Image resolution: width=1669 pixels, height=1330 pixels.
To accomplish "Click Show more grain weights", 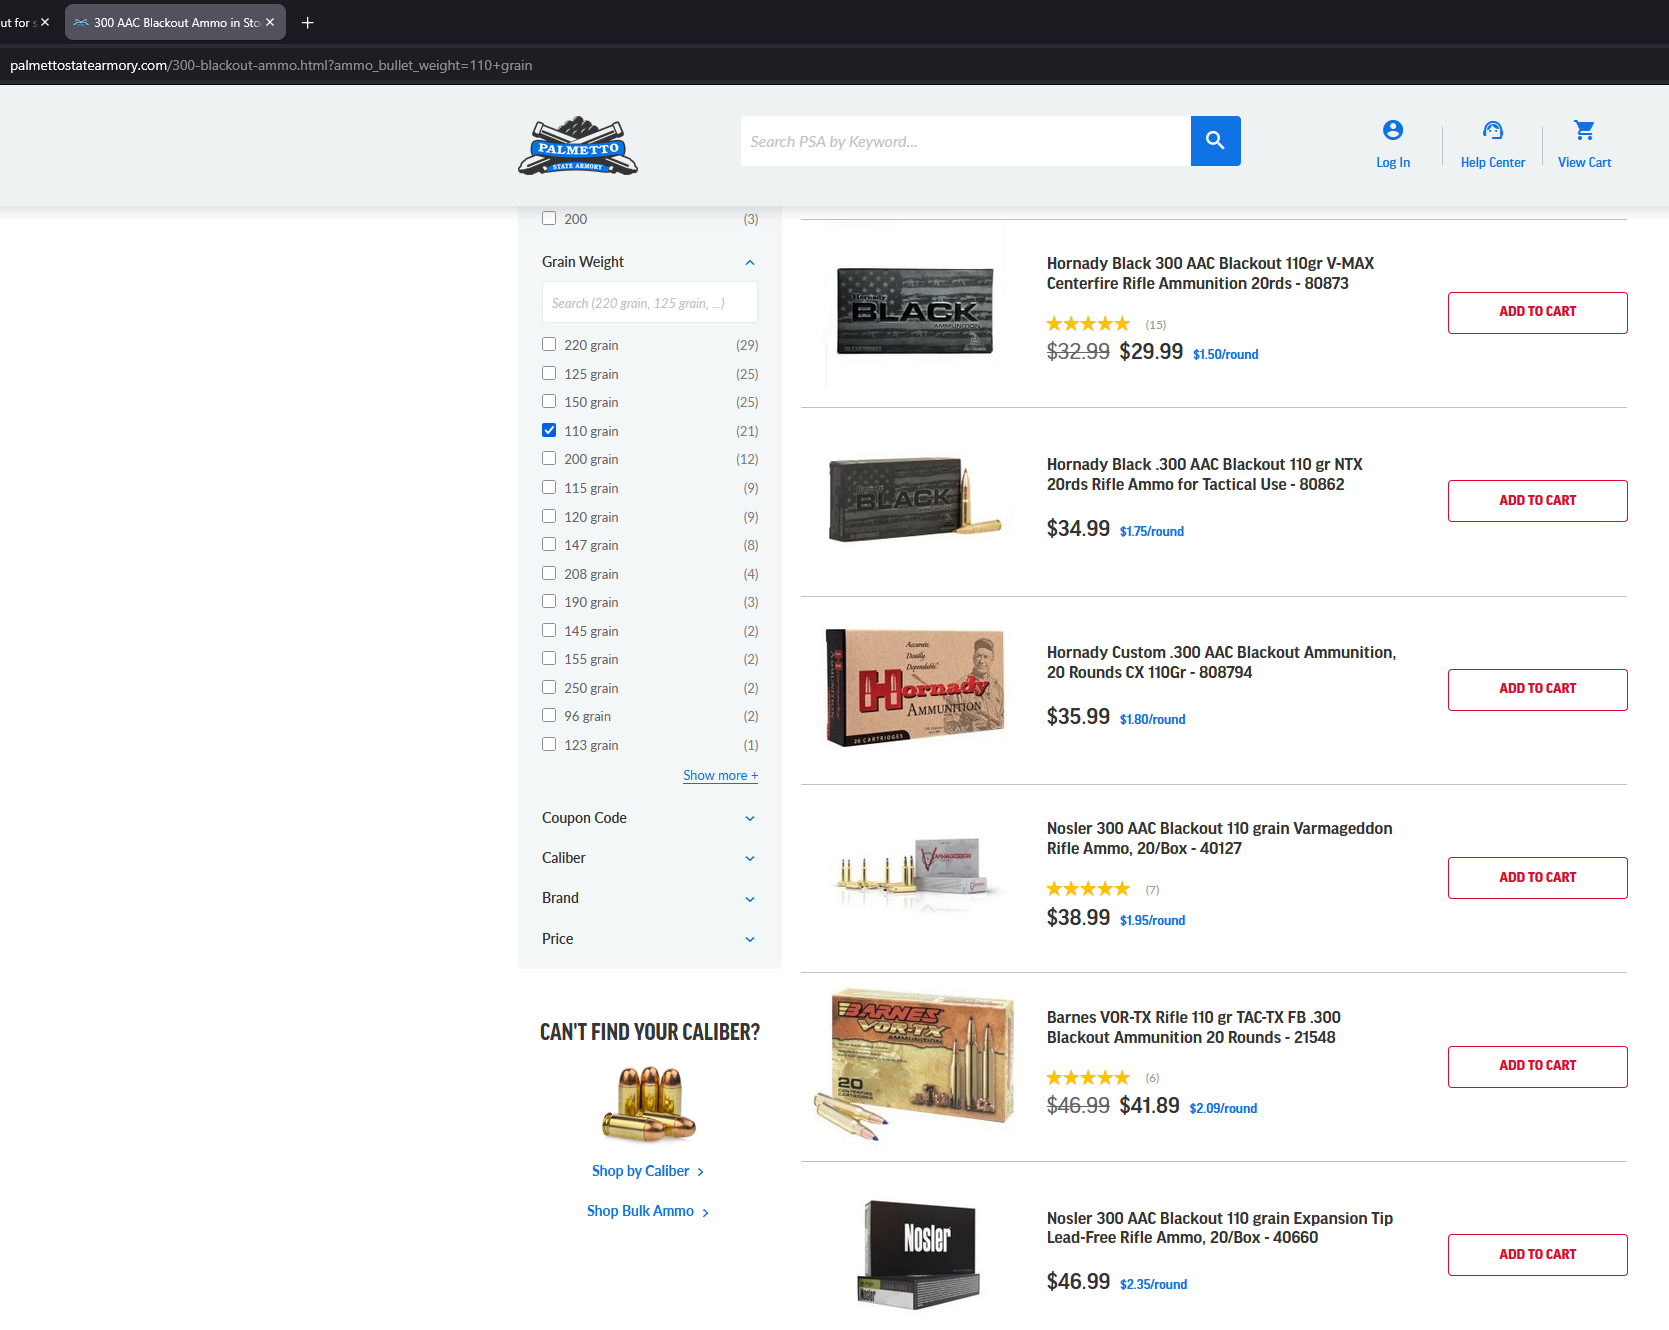I will point(721,776).
